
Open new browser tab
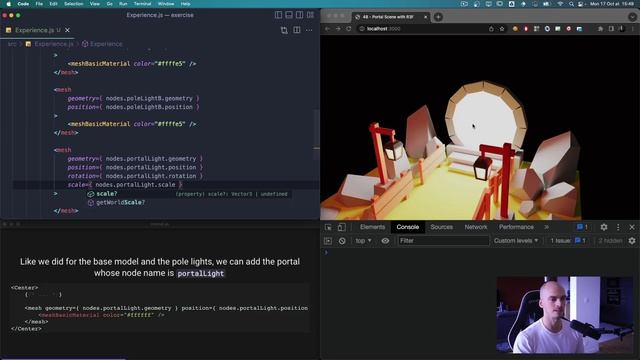(x=438, y=17)
